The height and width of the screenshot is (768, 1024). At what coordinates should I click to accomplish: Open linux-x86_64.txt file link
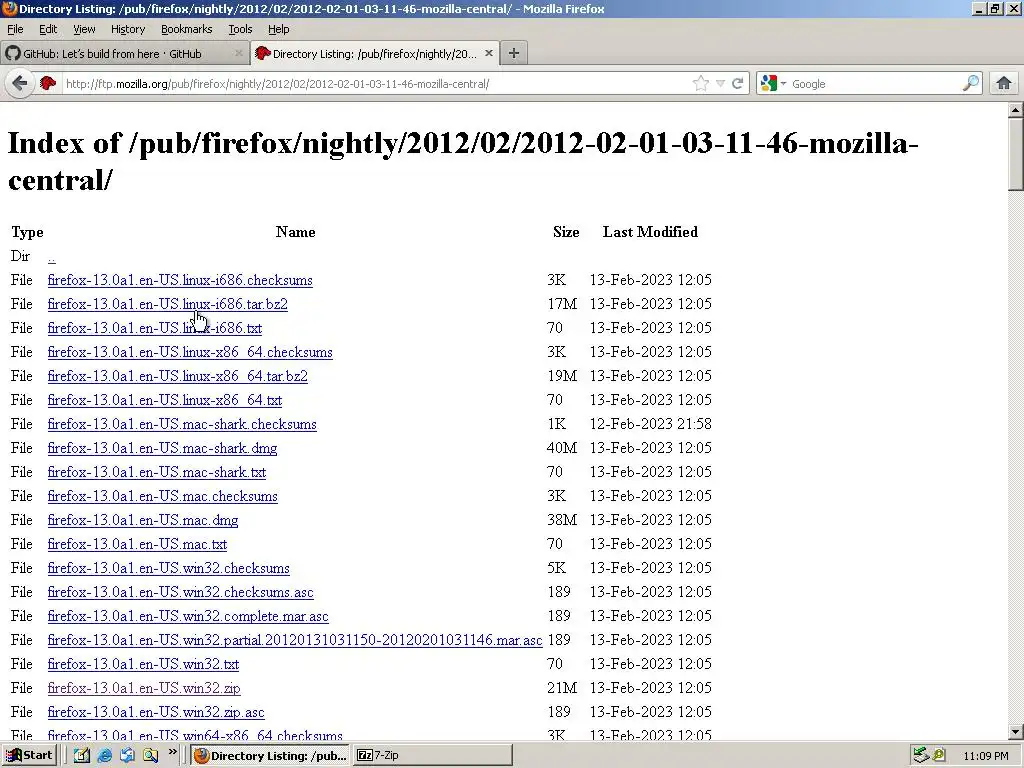tap(165, 400)
